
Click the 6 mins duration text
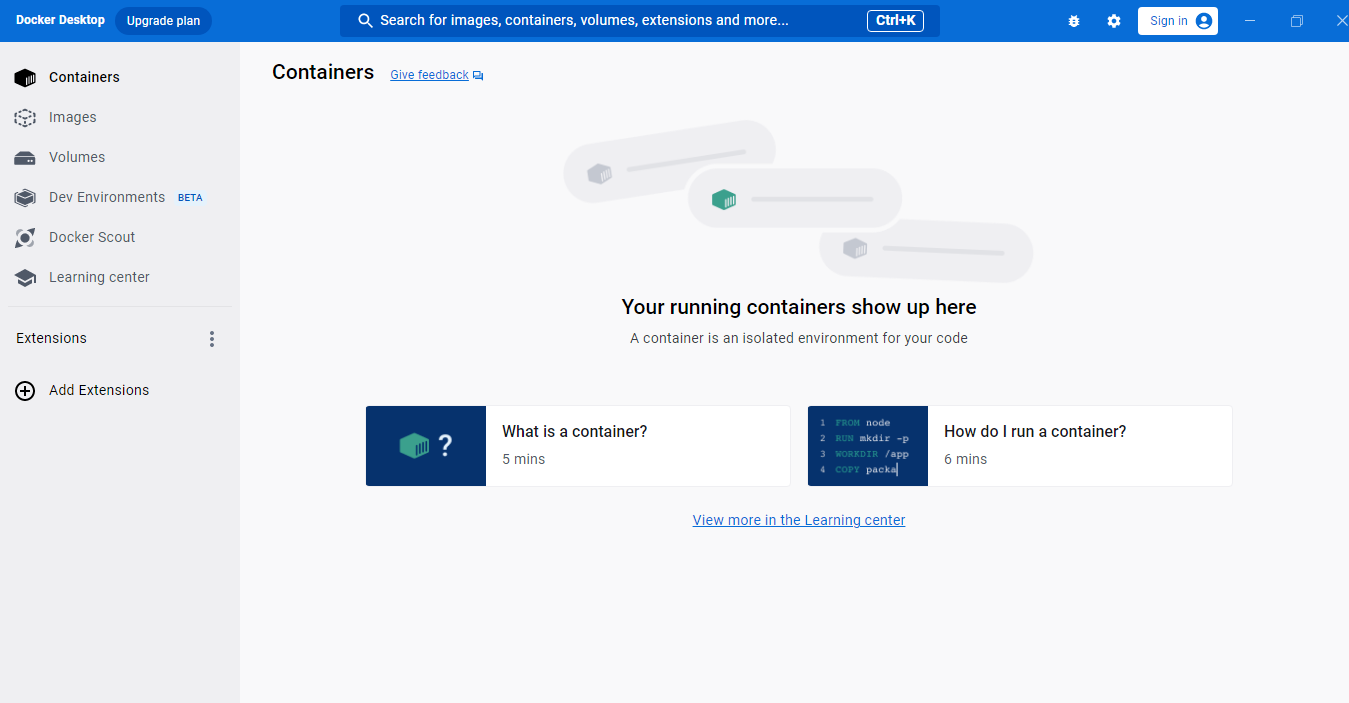tap(965, 459)
